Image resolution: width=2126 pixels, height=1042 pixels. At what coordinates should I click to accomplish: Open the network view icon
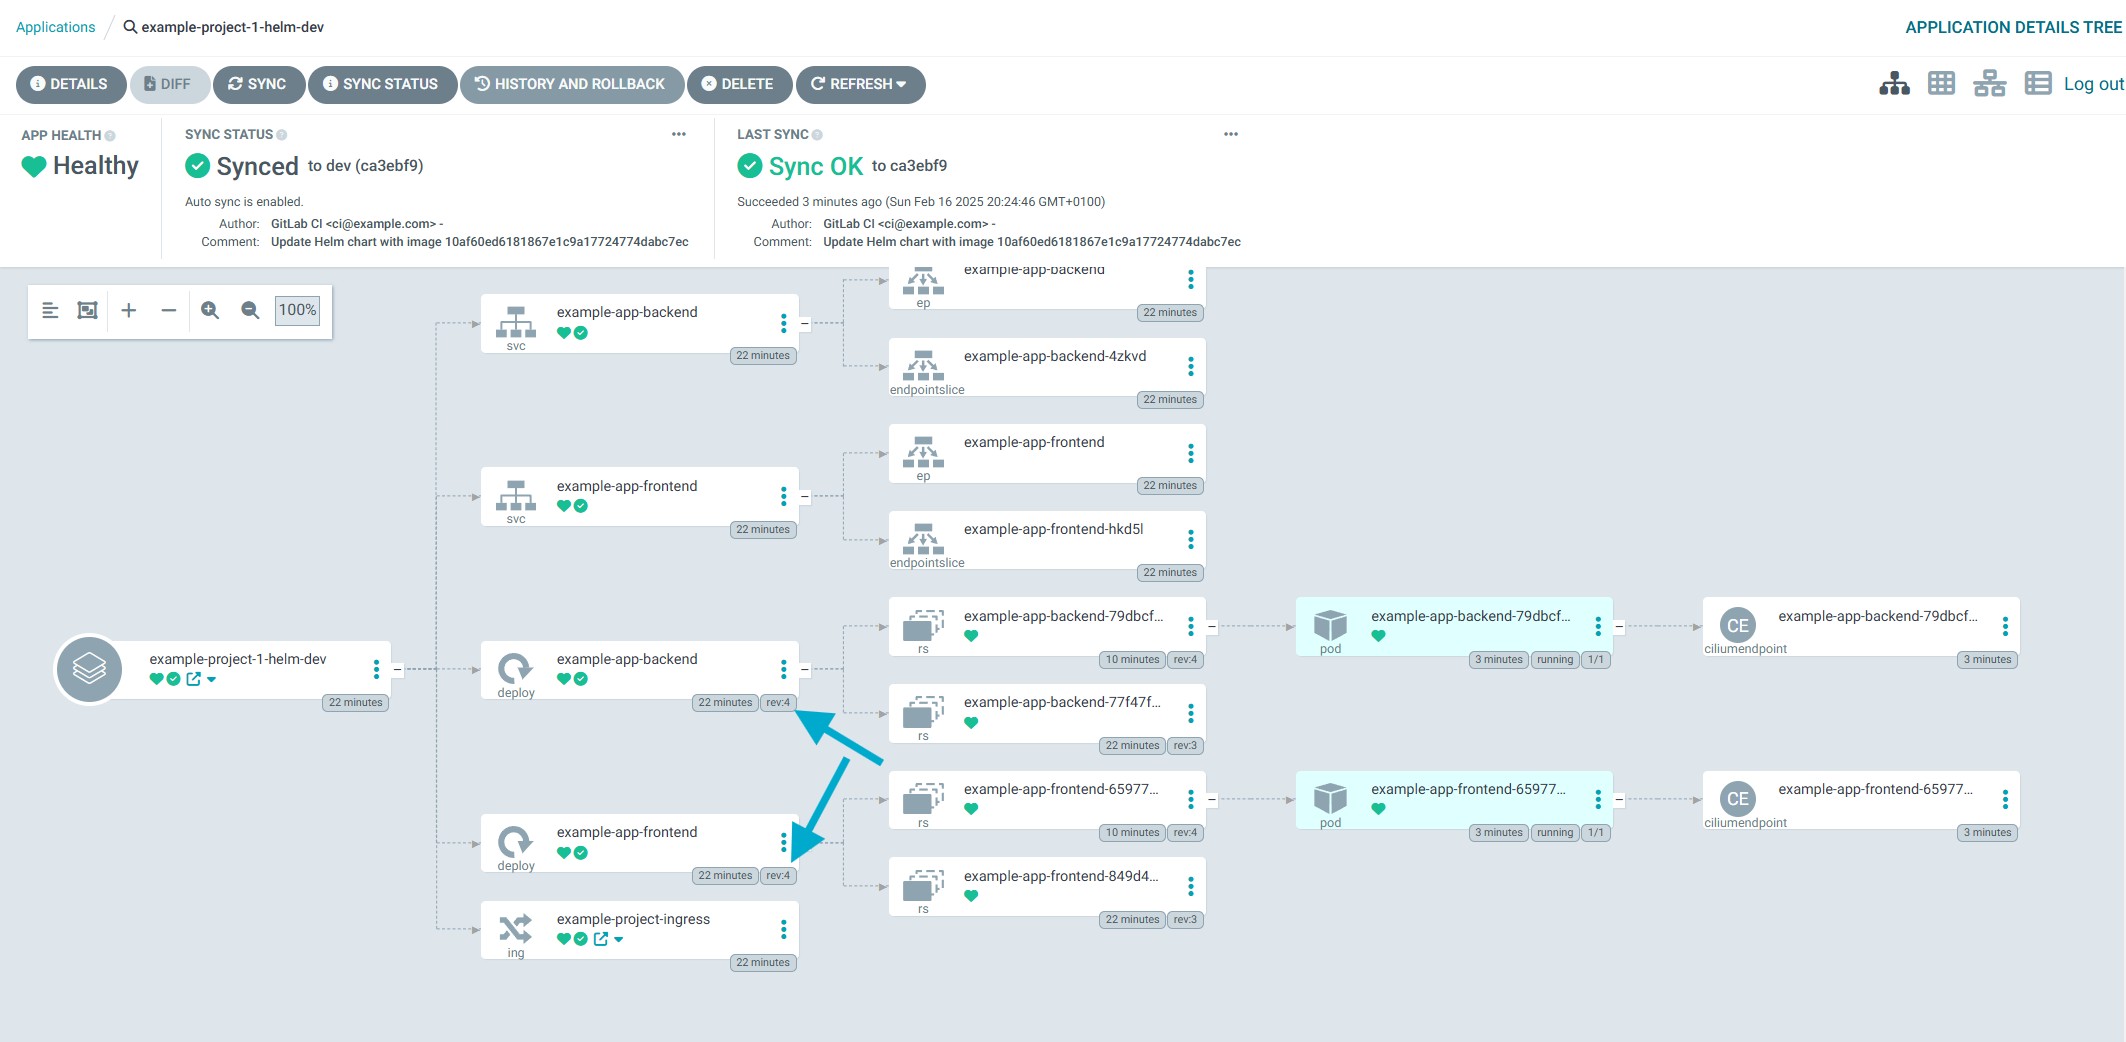pos(1989,84)
